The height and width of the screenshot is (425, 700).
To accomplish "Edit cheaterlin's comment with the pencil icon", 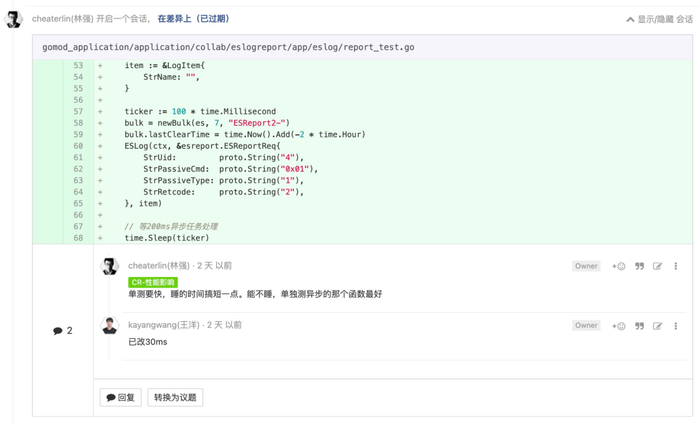I will pyautogui.click(x=657, y=267).
